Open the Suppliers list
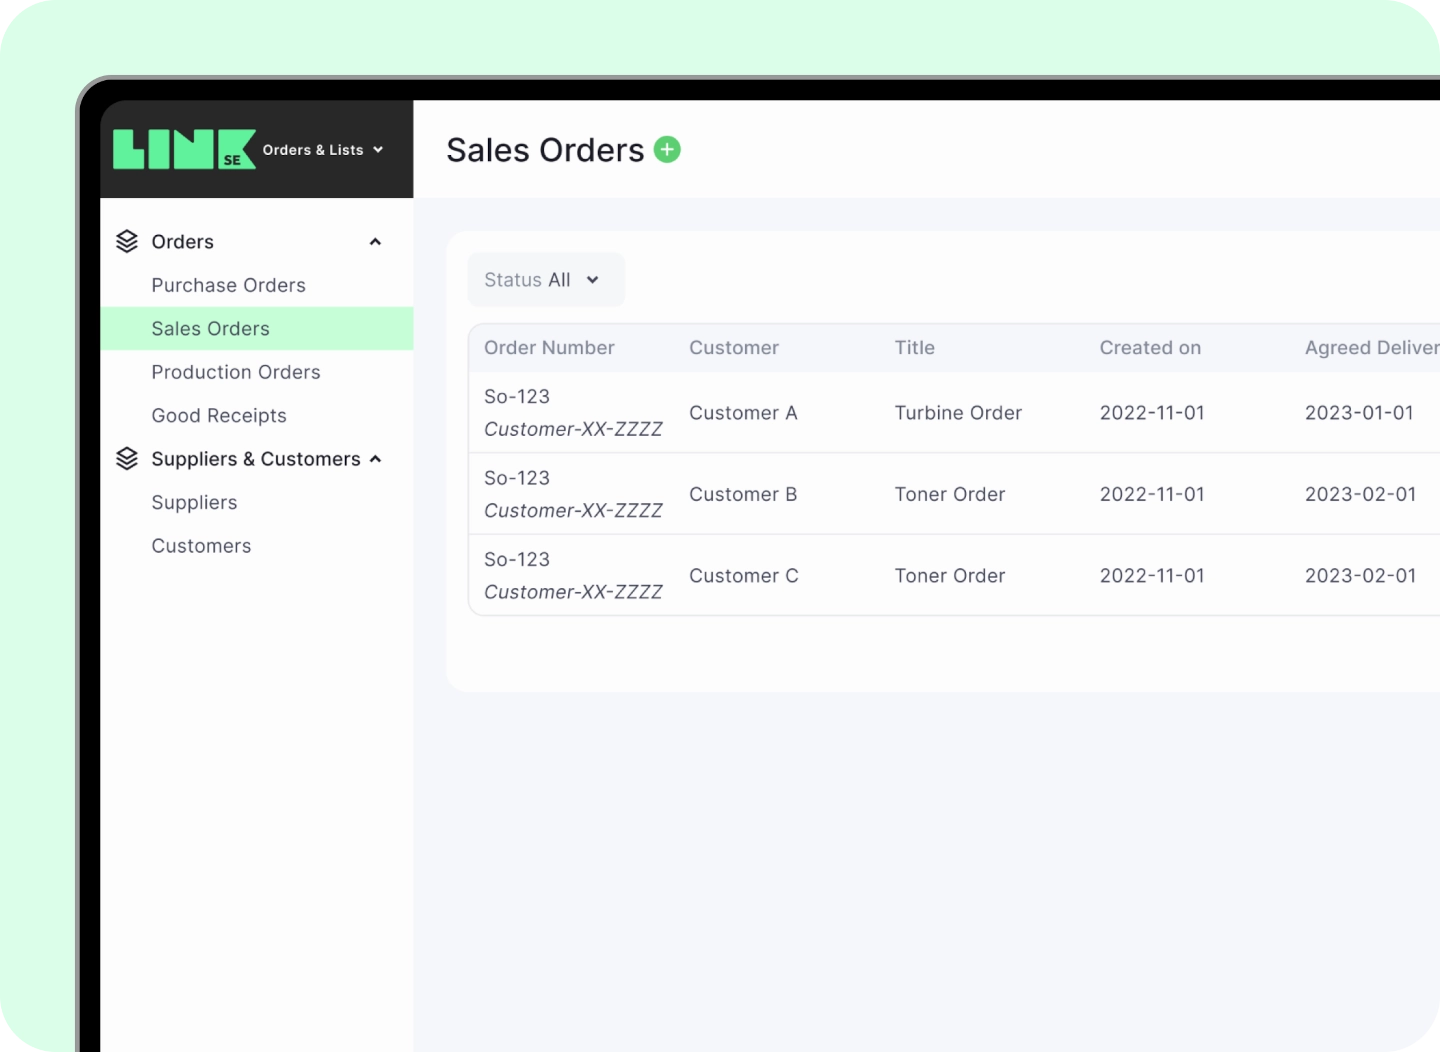The height and width of the screenshot is (1052, 1440). coord(194,502)
